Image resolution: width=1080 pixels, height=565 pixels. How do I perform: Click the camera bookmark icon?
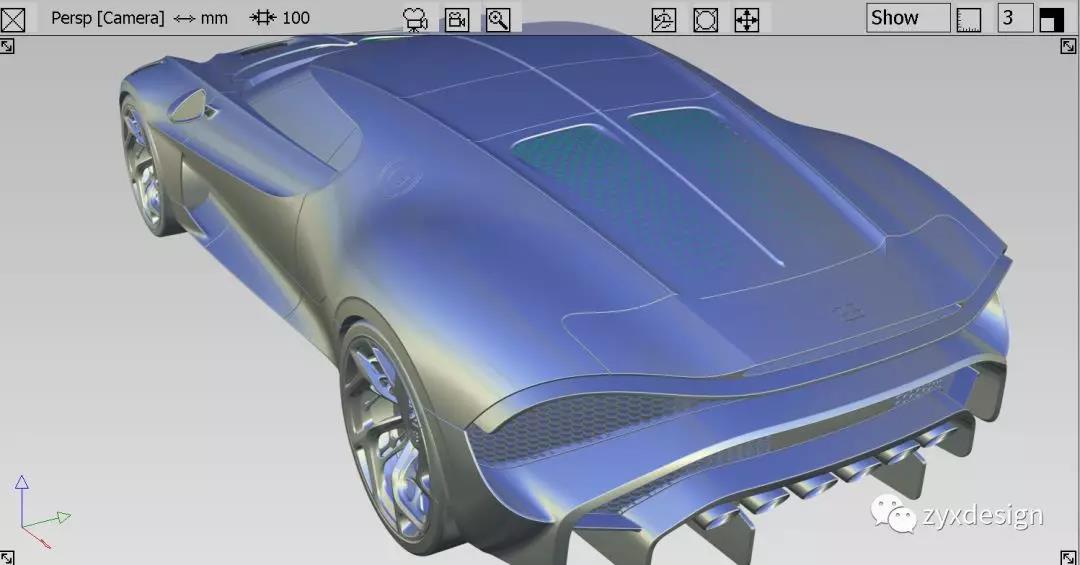pyautogui.click(x=457, y=20)
